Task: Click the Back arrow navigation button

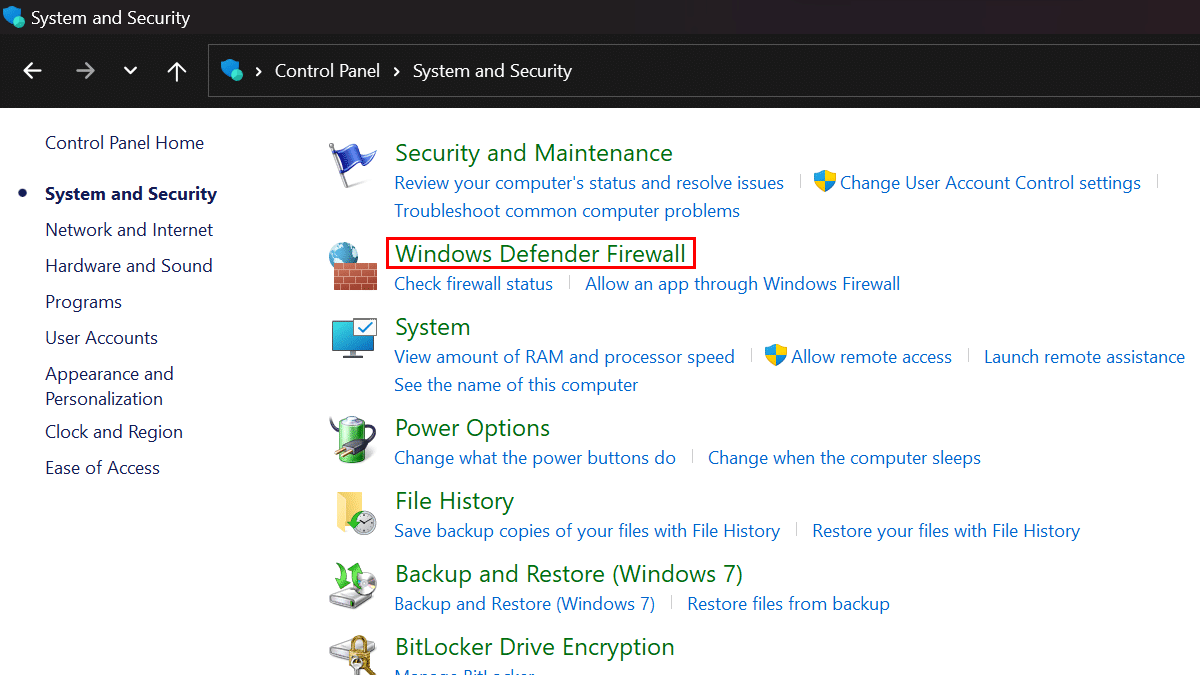Action: 33,71
